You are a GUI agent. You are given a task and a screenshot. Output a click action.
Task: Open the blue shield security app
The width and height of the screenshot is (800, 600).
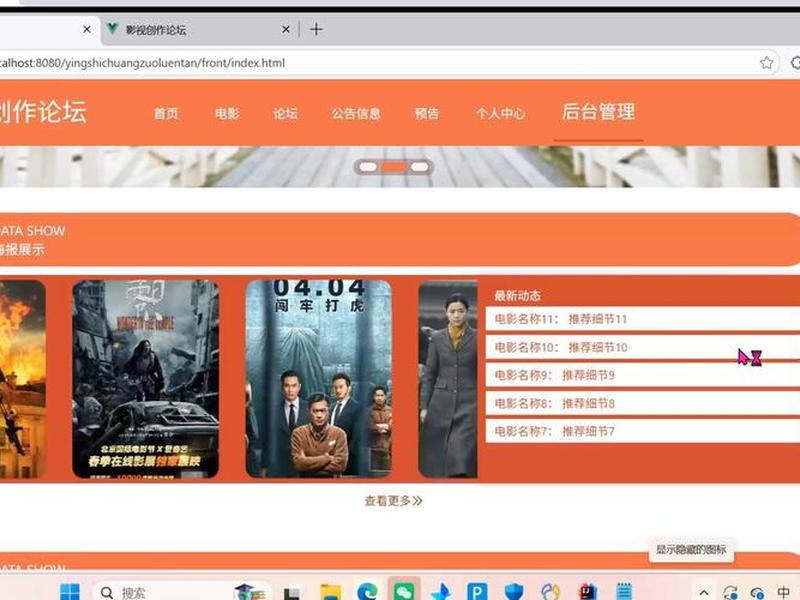pyautogui.click(x=514, y=592)
